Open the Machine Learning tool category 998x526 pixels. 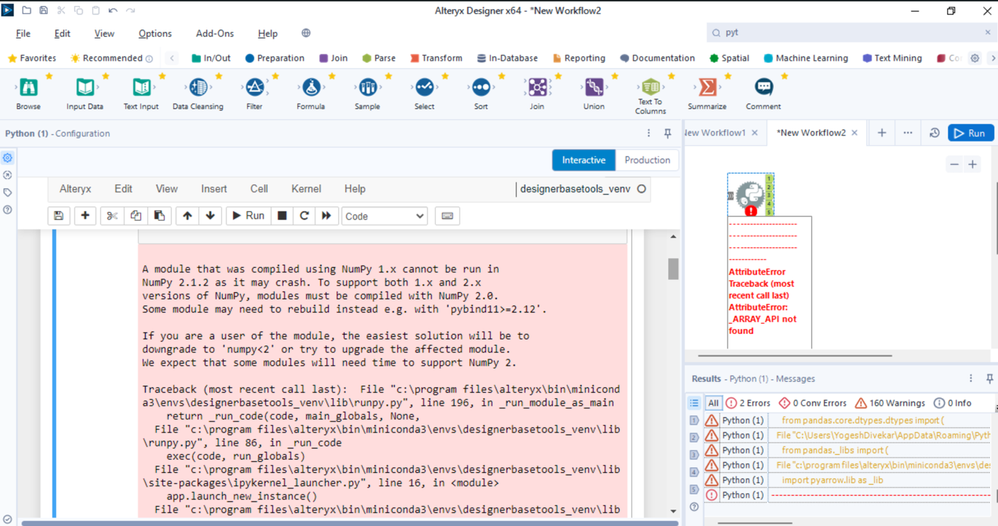(x=806, y=58)
